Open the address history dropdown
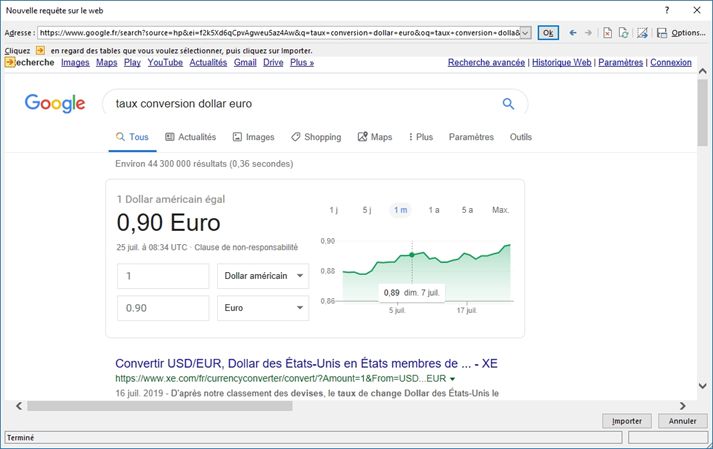This screenshot has height=449, width=713. (x=525, y=33)
